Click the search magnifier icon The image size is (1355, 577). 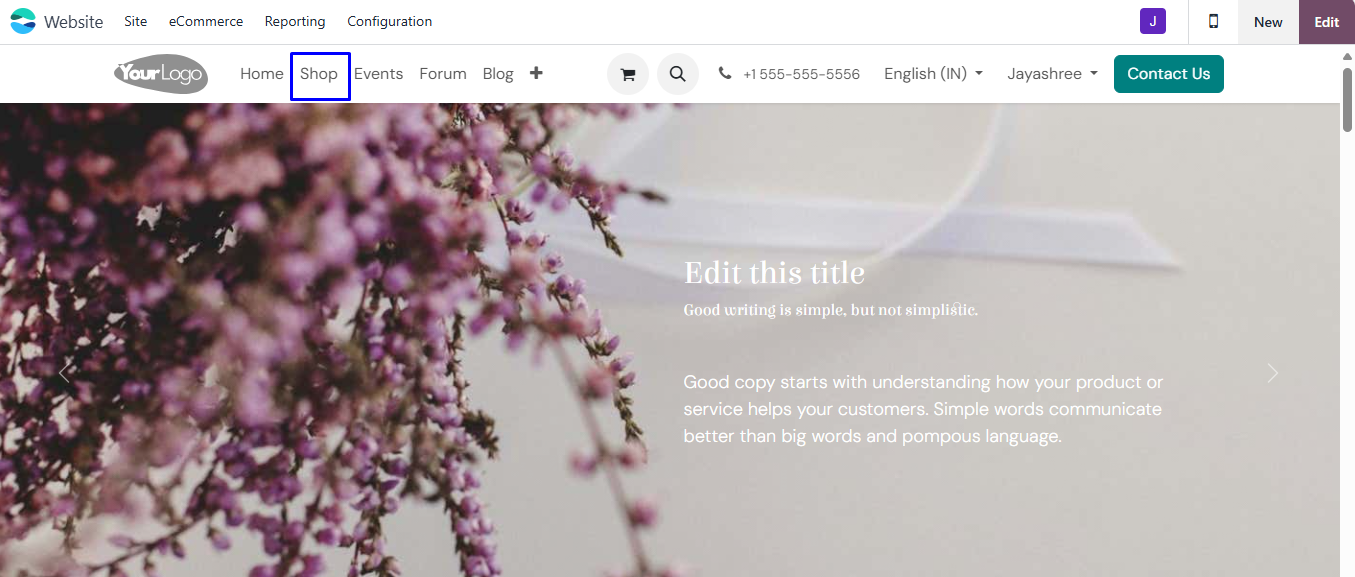click(x=678, y=74)
